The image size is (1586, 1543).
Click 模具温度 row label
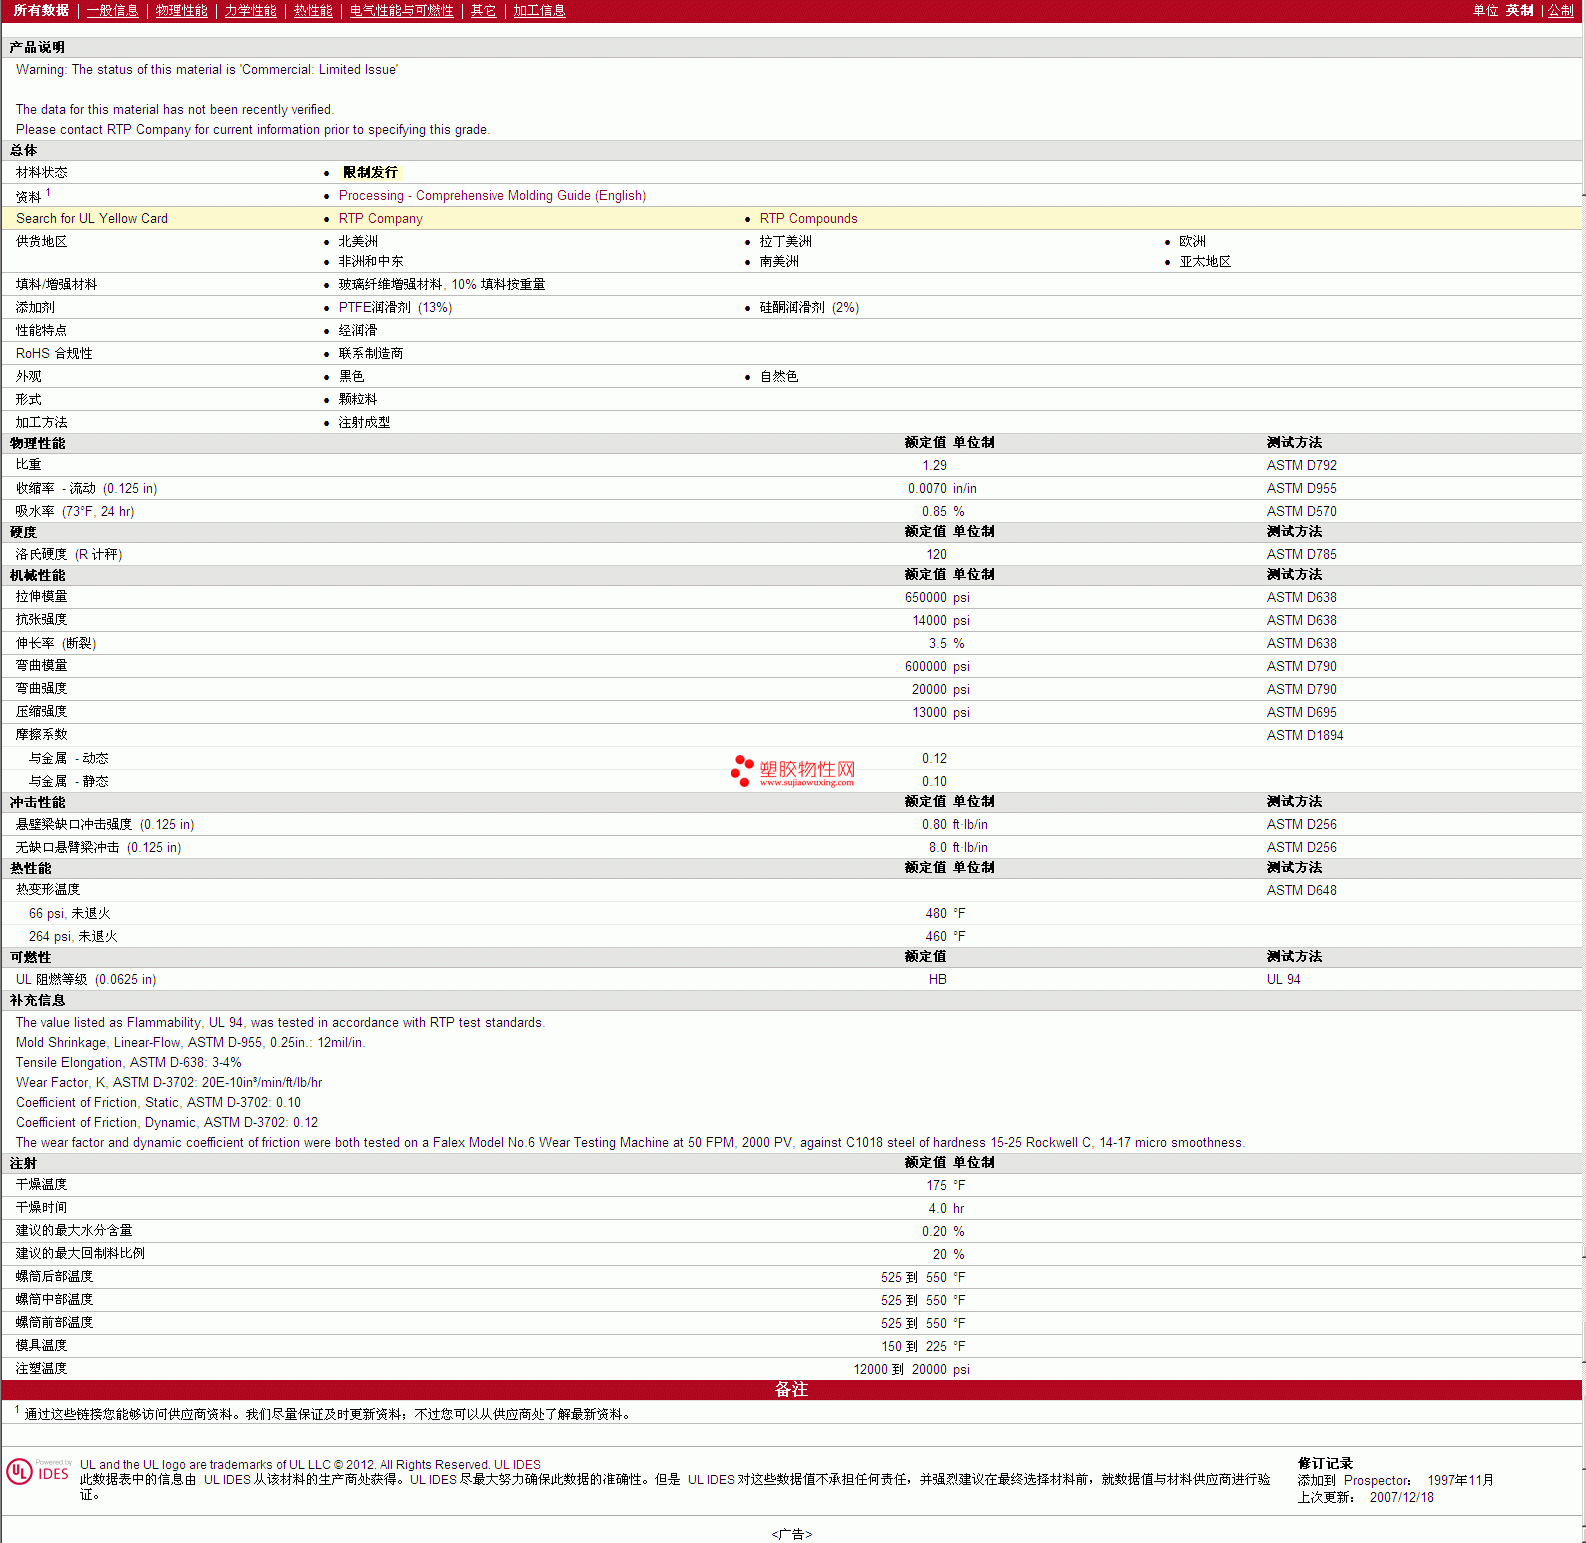click(41, 1346)
